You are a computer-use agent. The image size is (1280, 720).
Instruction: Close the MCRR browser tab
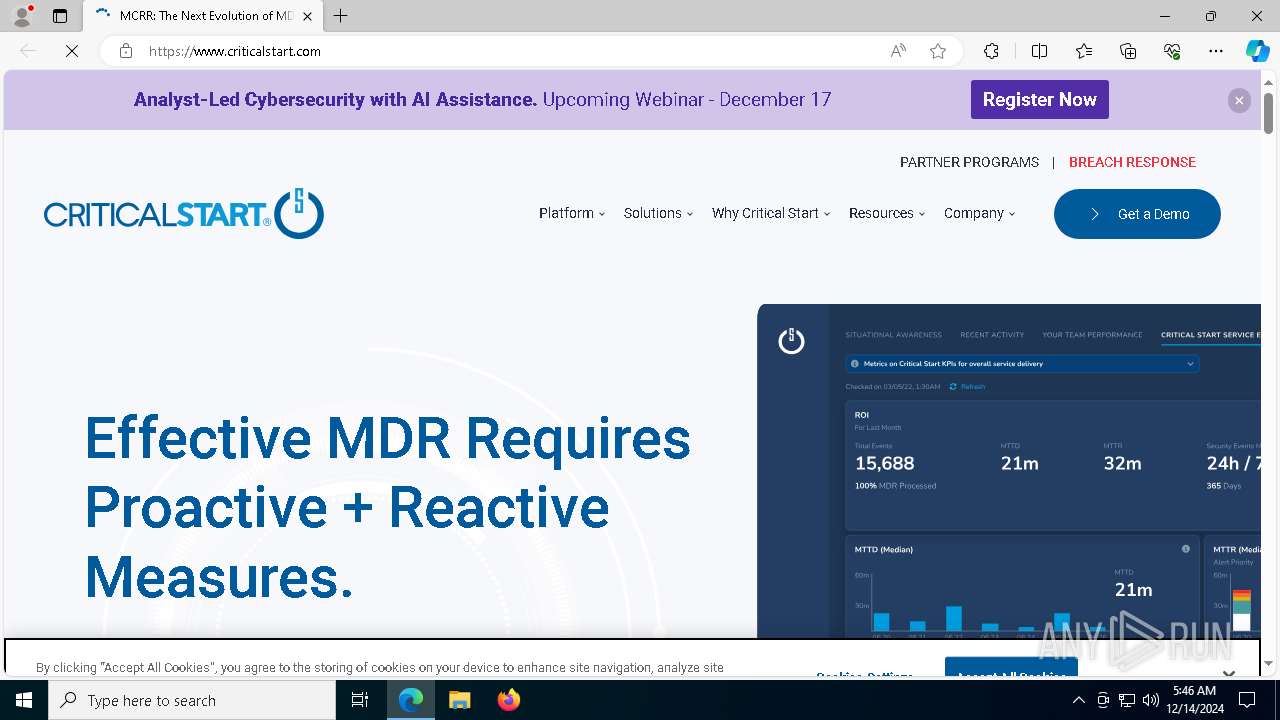point(307,16)
